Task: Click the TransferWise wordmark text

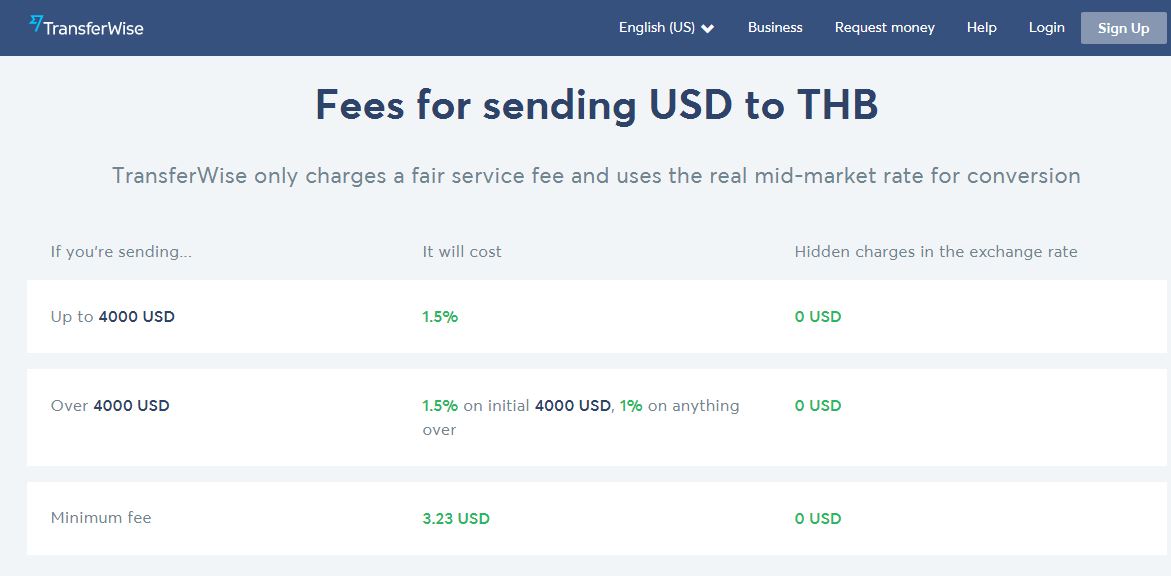Action: [x=93, y=28]
